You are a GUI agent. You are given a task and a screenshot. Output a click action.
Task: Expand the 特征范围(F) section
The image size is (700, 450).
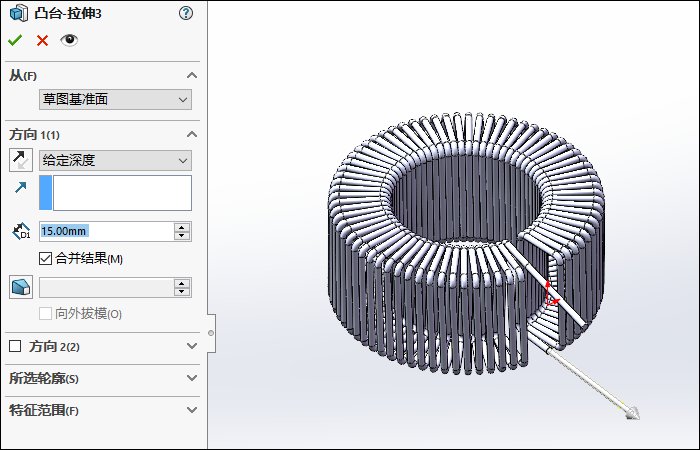192,410
